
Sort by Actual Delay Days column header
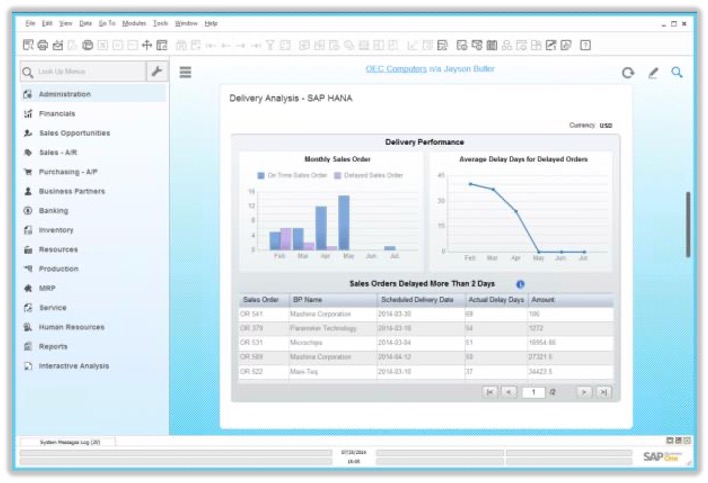(496, 300)
